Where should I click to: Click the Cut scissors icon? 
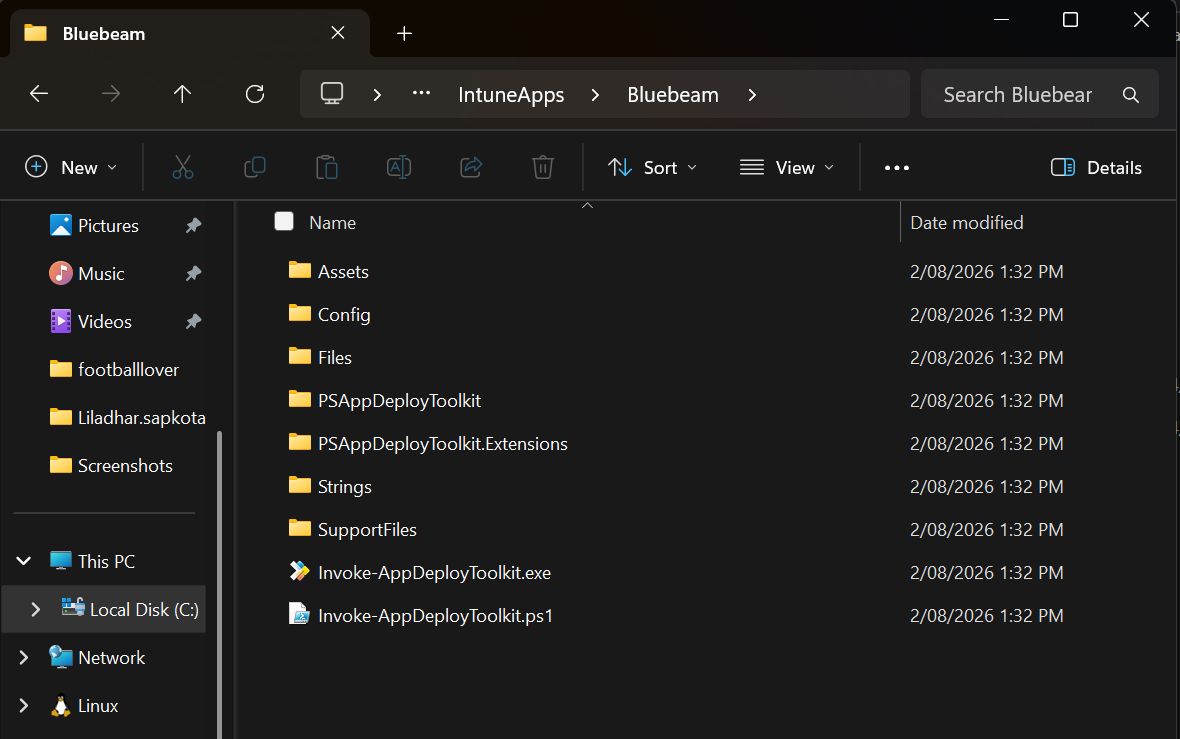(183, 167)
